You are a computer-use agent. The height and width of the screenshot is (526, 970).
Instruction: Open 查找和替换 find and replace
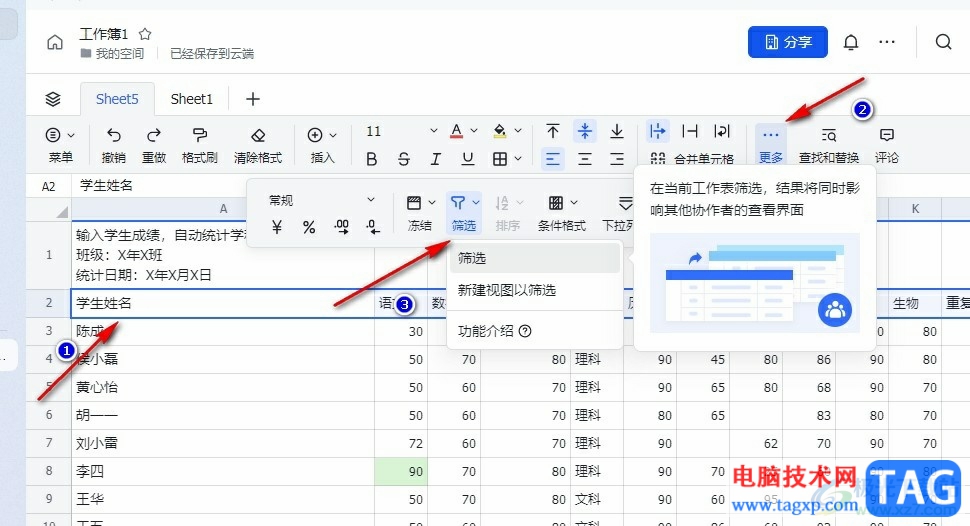click(x=829, y=145)
